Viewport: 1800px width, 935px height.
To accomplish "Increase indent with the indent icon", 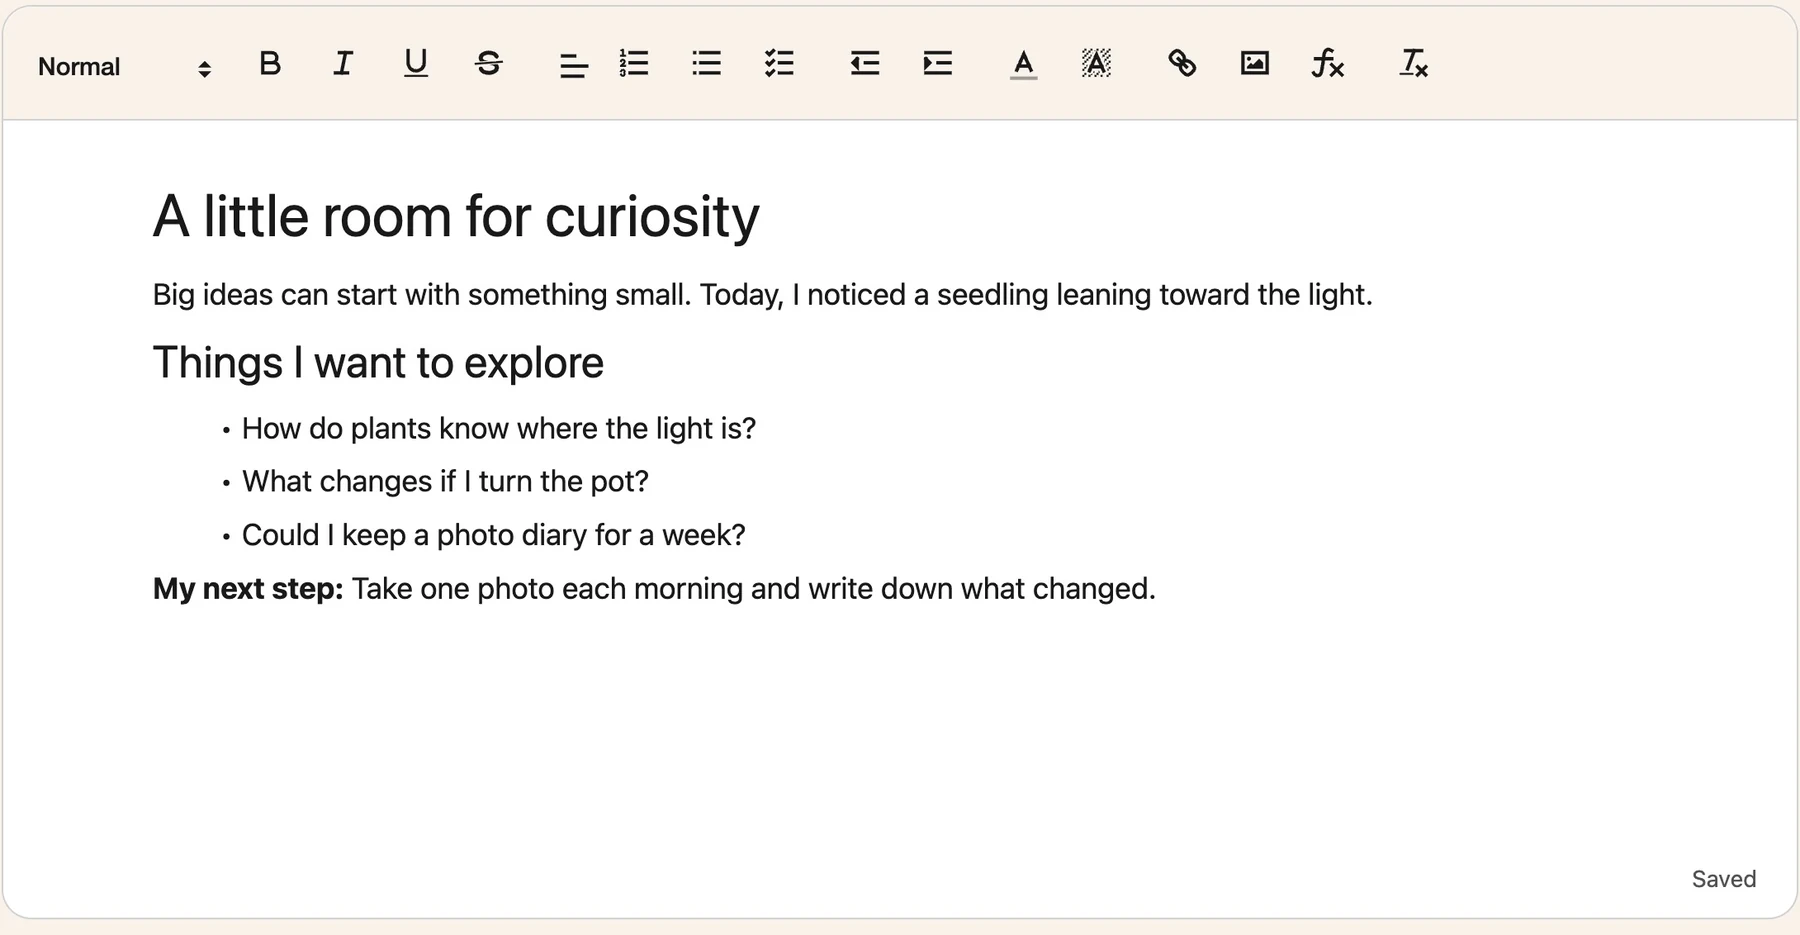I will (x=938, y=64).
